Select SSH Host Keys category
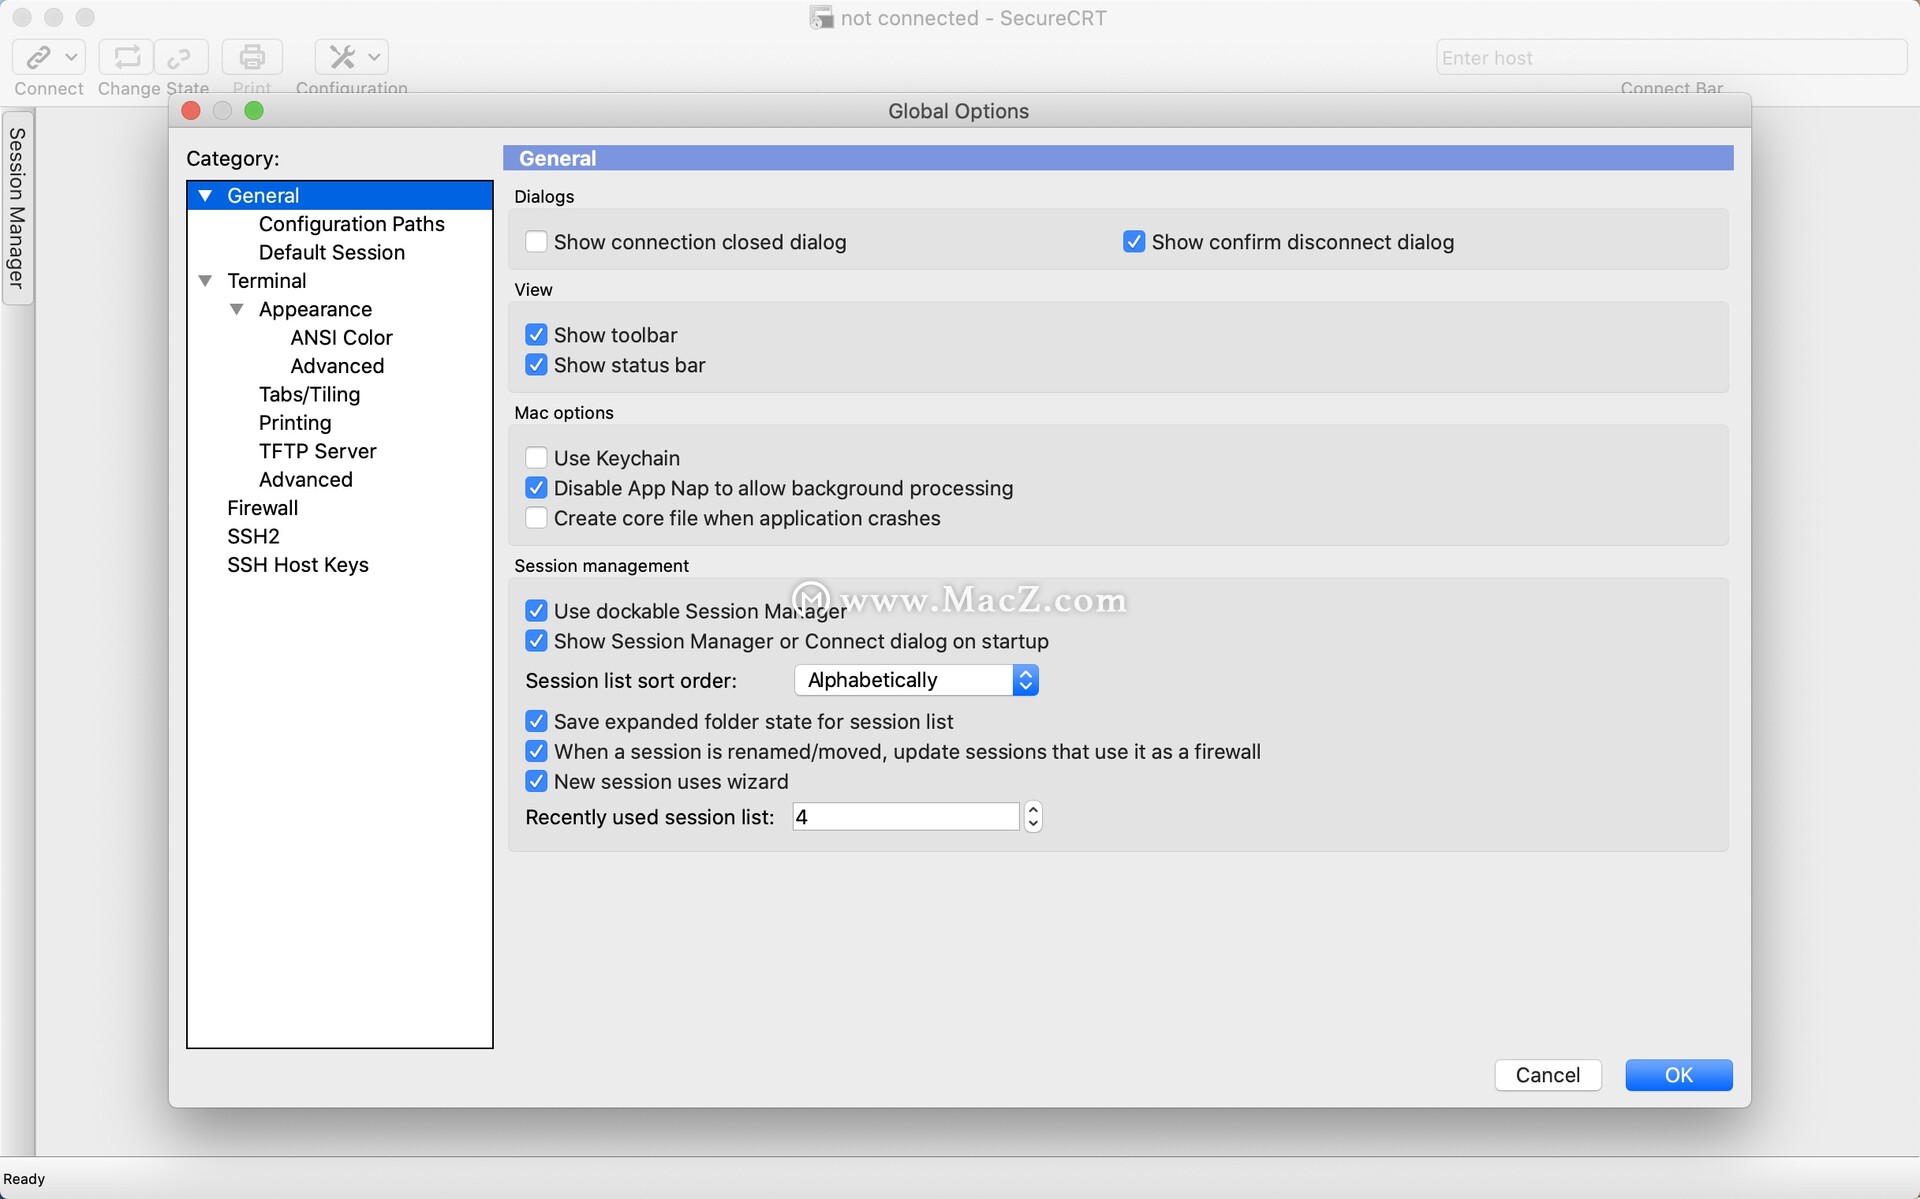This screenshot has height=1199, width=1920. pos(298,565)
